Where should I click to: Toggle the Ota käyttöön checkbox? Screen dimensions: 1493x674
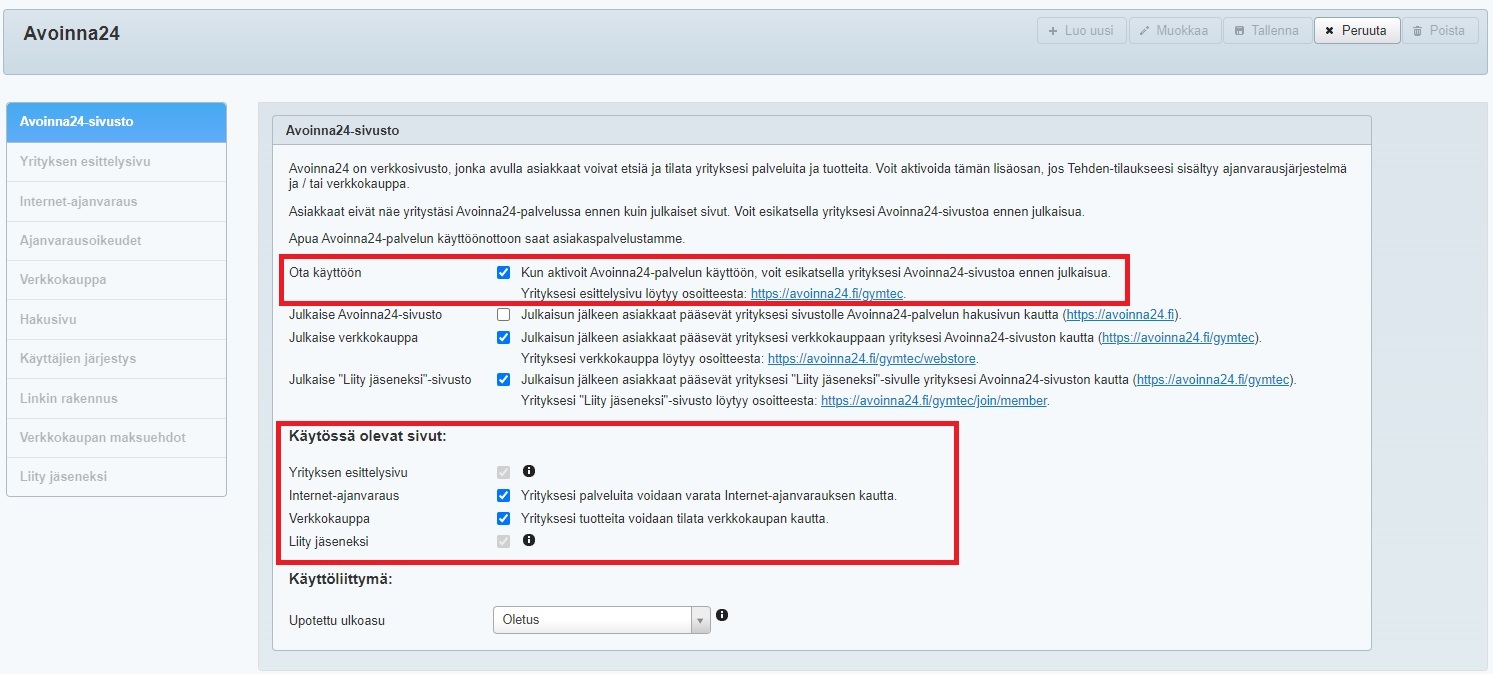point(503,272)
